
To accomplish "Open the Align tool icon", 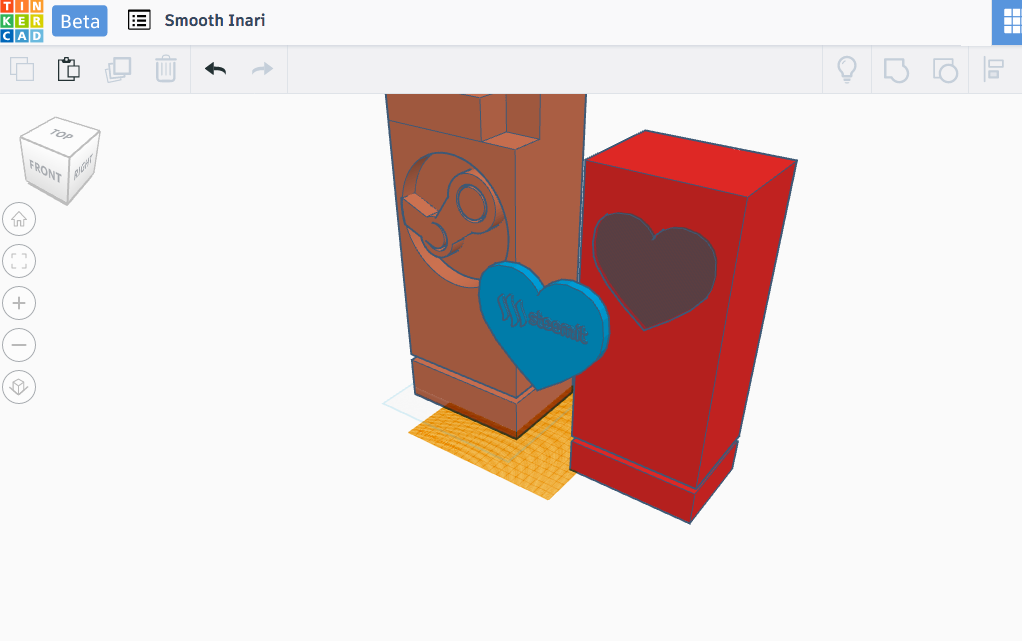I will tap(993, 69).
